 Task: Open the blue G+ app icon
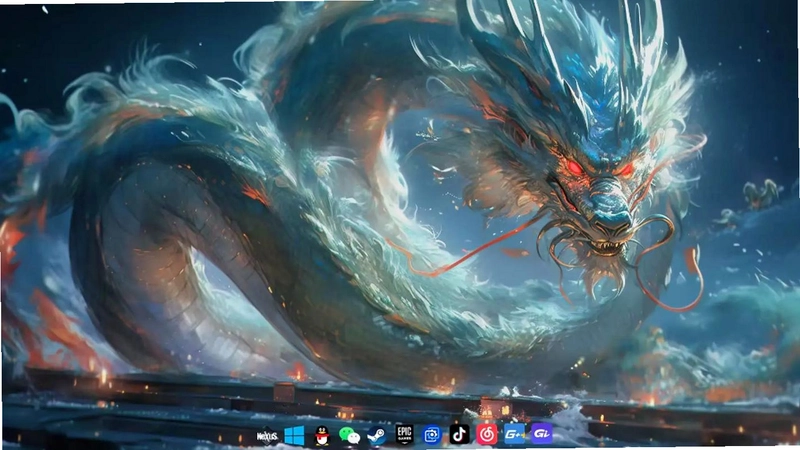[514, 434]
